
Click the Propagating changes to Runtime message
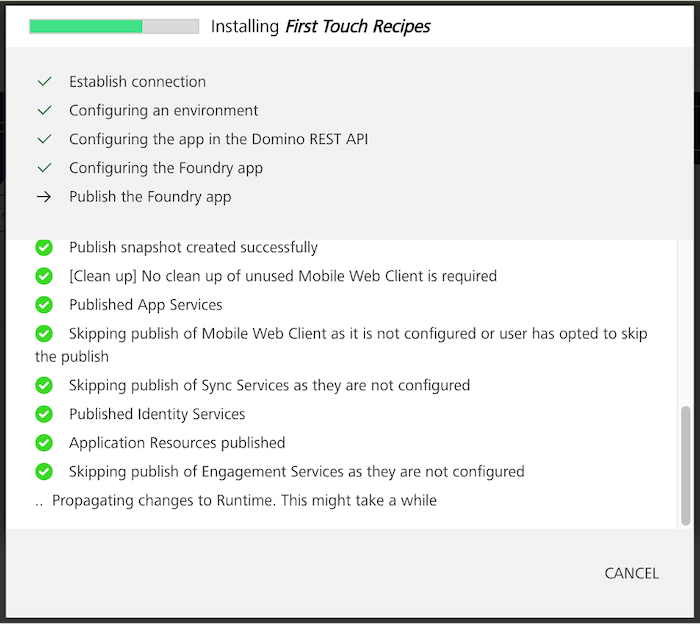(244, 500)
